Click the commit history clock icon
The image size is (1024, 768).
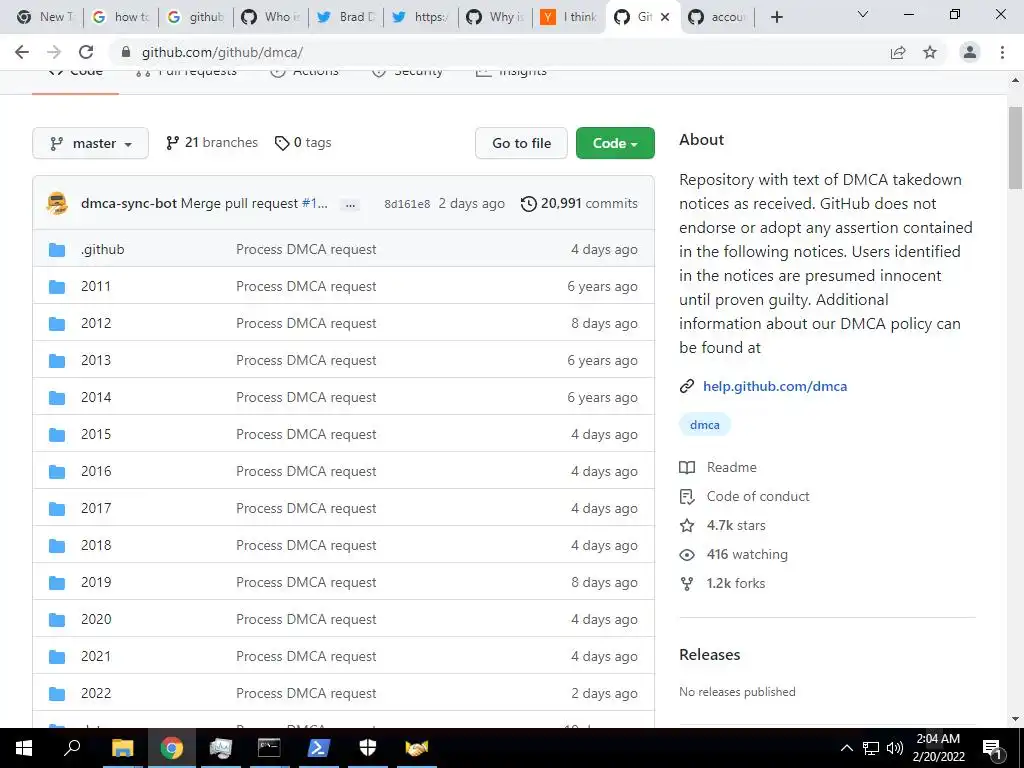(528, 204)
